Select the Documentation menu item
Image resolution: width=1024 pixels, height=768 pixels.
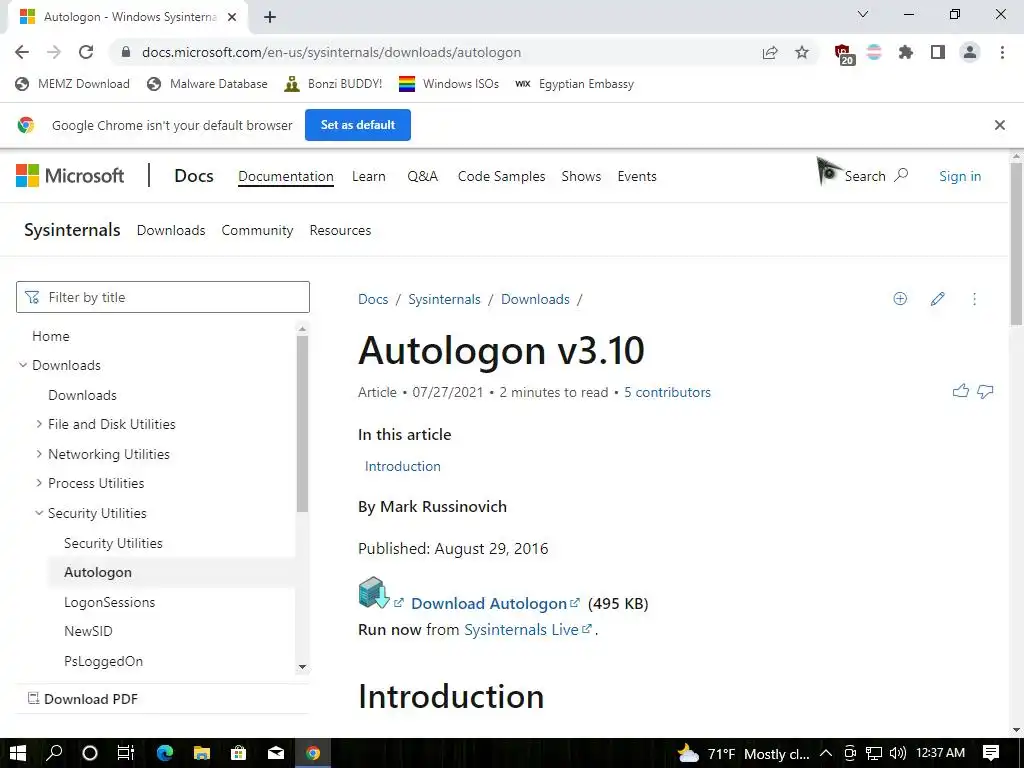pyautogui.click(x=285, y=176)
